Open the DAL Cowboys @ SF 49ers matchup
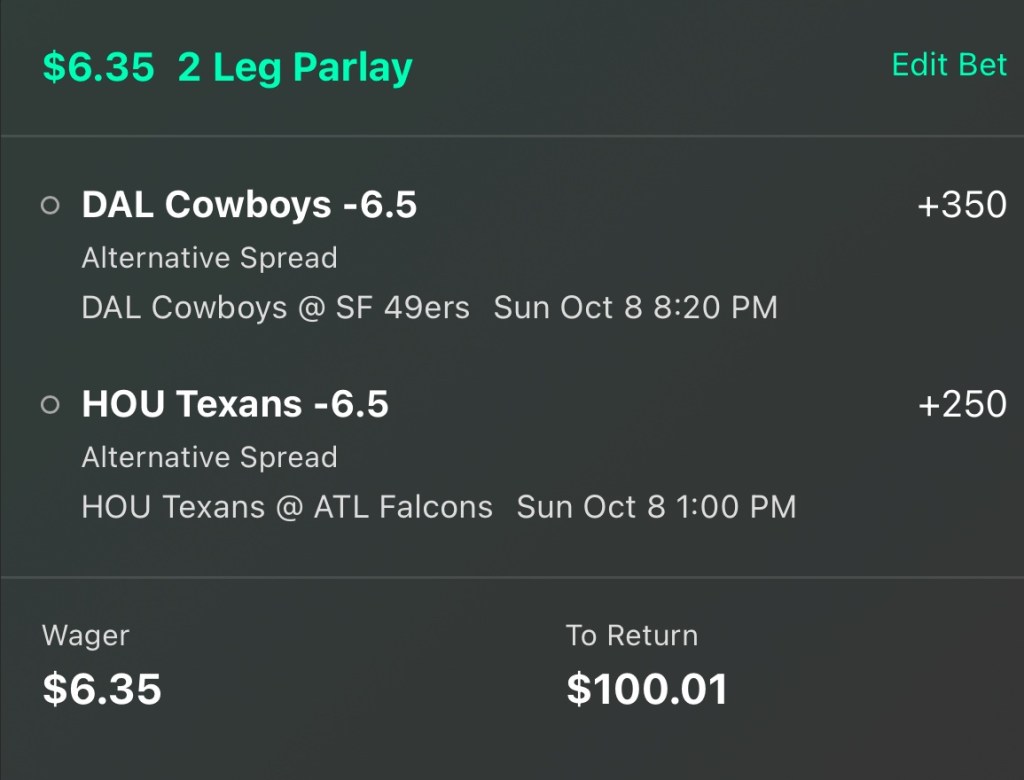The width and height of the screenshot is (1024, 780). point(275,308)
